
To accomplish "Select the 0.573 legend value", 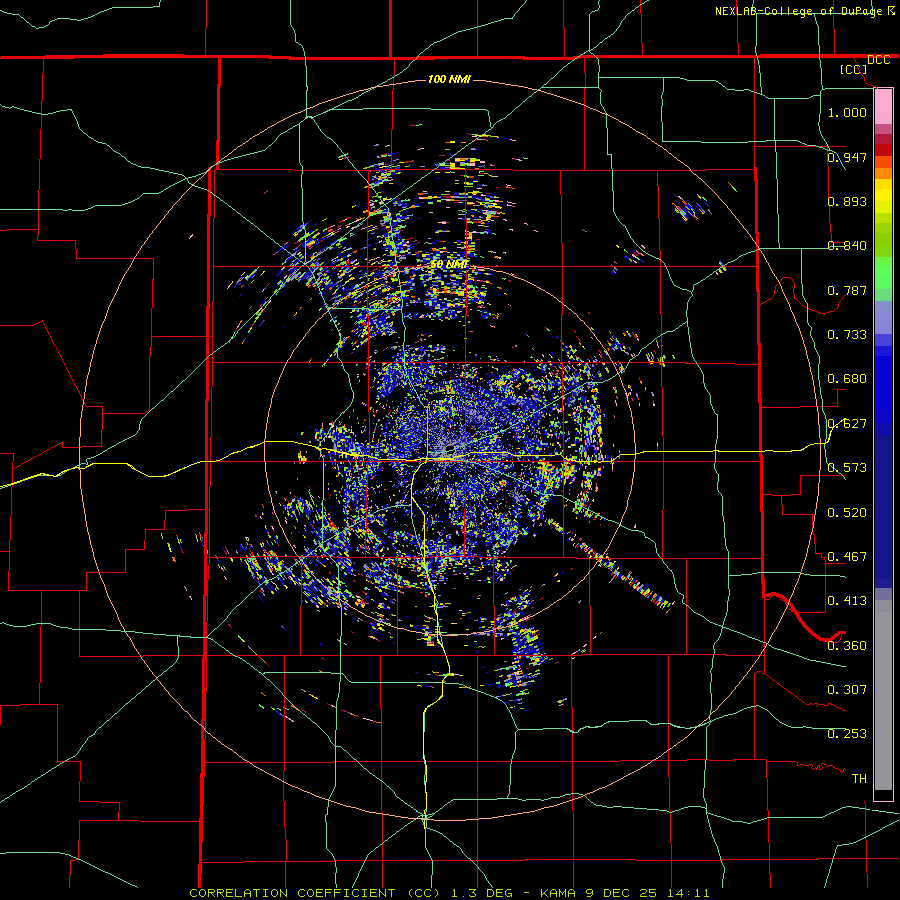I will [x=847, y=468].
